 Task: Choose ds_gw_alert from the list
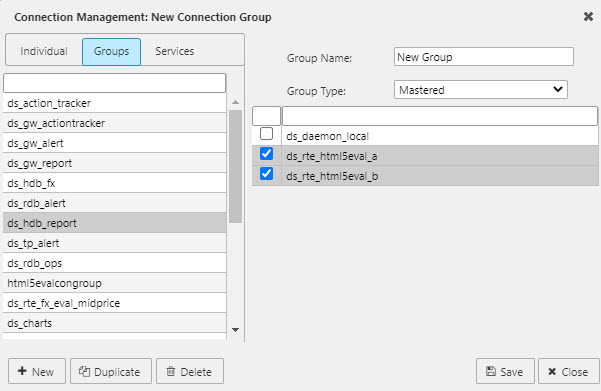point(115,143)
